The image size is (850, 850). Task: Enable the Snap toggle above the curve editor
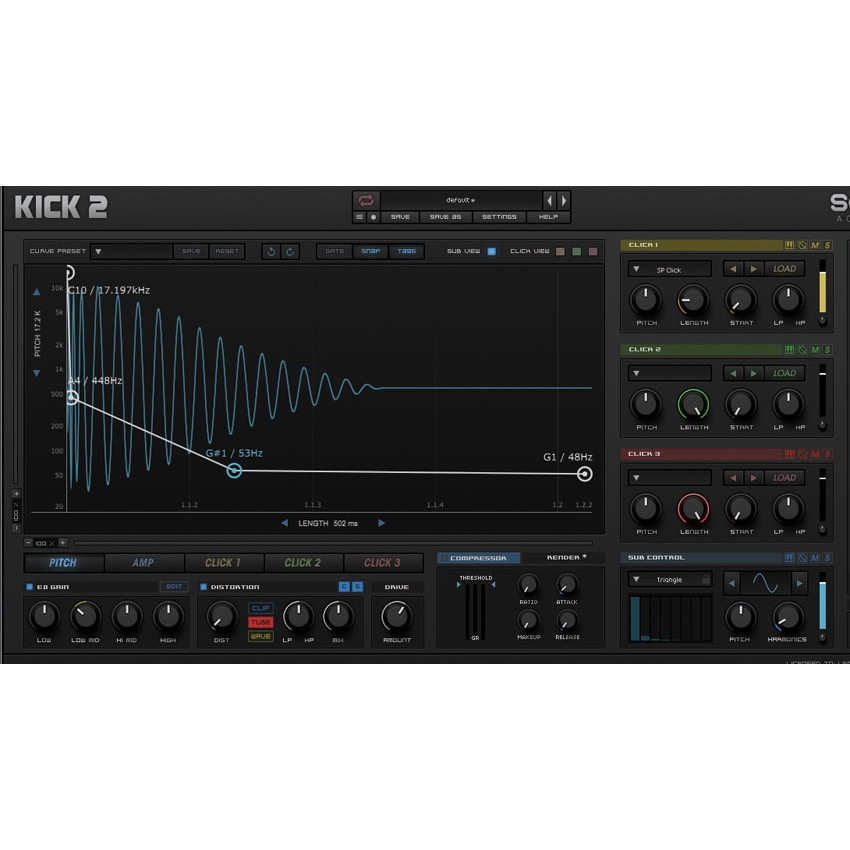click(x=369, y=251)
